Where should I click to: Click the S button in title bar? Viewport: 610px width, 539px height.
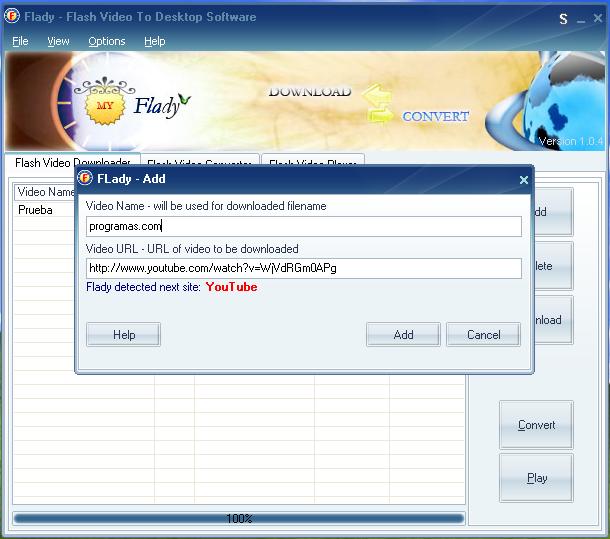coord(563,19)
